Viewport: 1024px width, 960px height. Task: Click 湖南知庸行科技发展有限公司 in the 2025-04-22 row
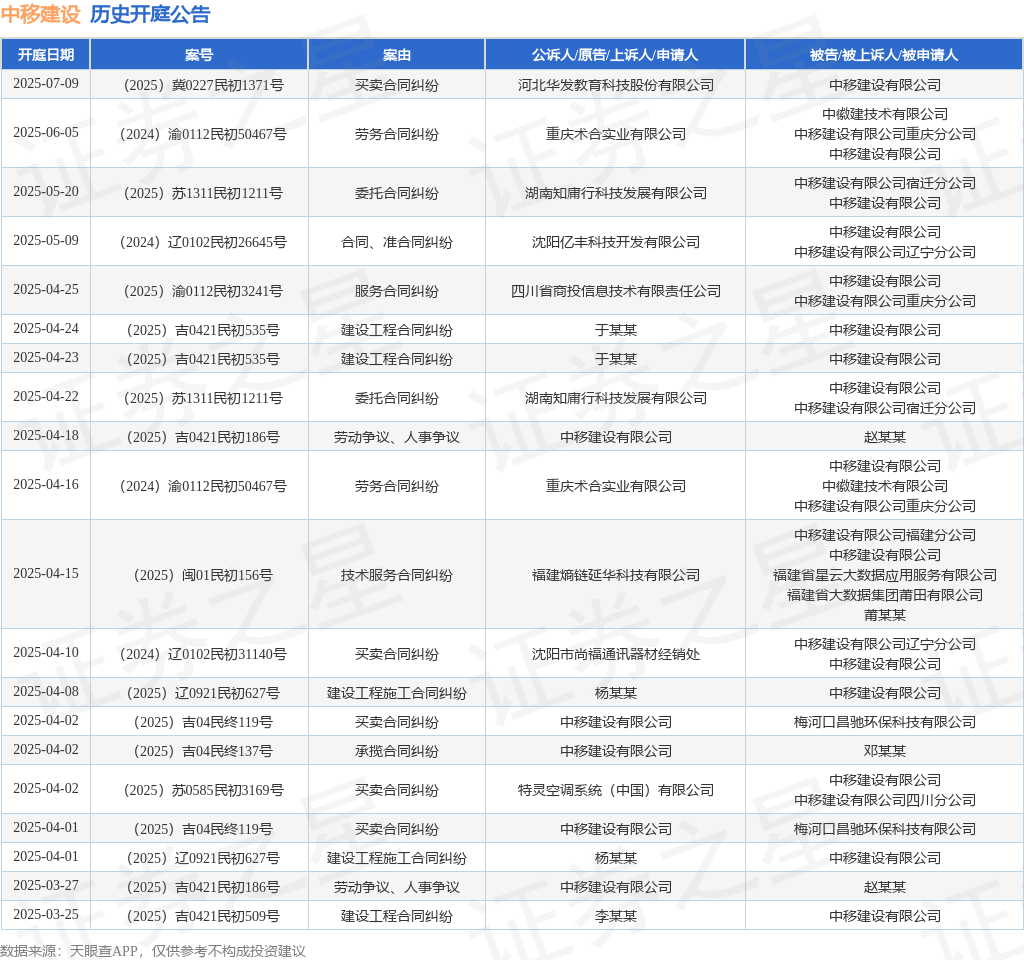point(616,398)
